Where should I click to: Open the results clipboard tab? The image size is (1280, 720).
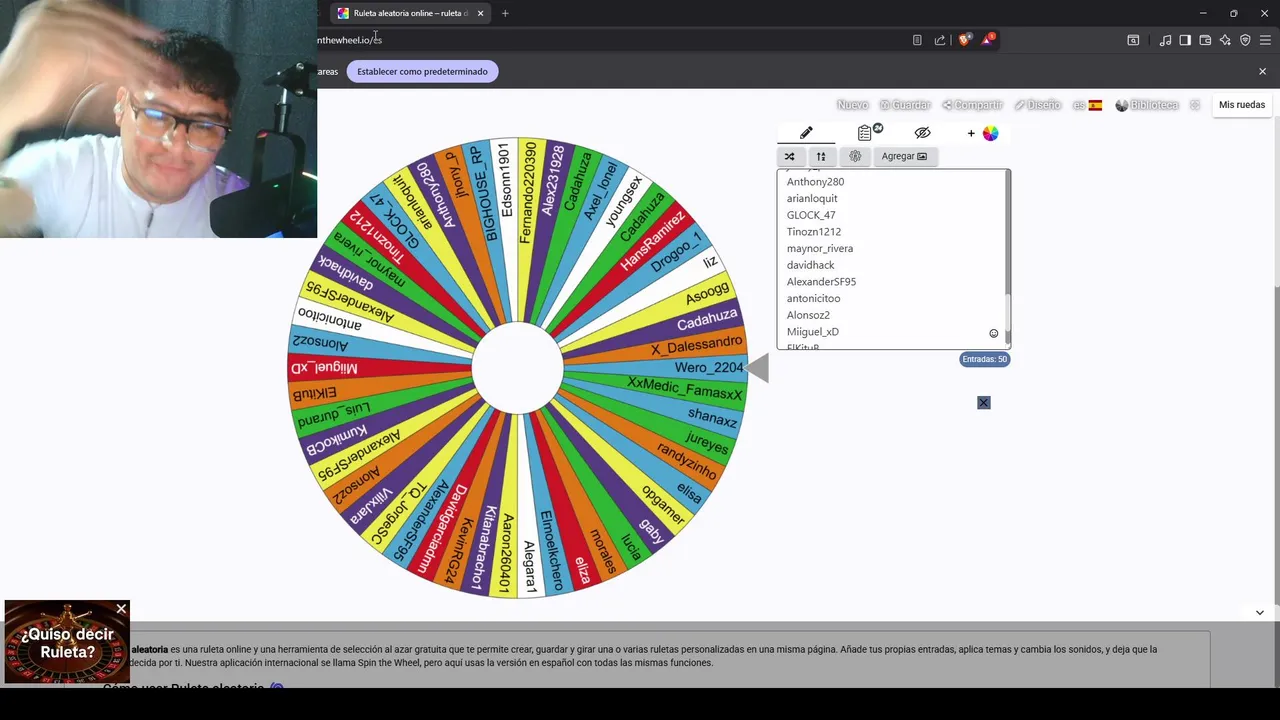click(865, 133)
